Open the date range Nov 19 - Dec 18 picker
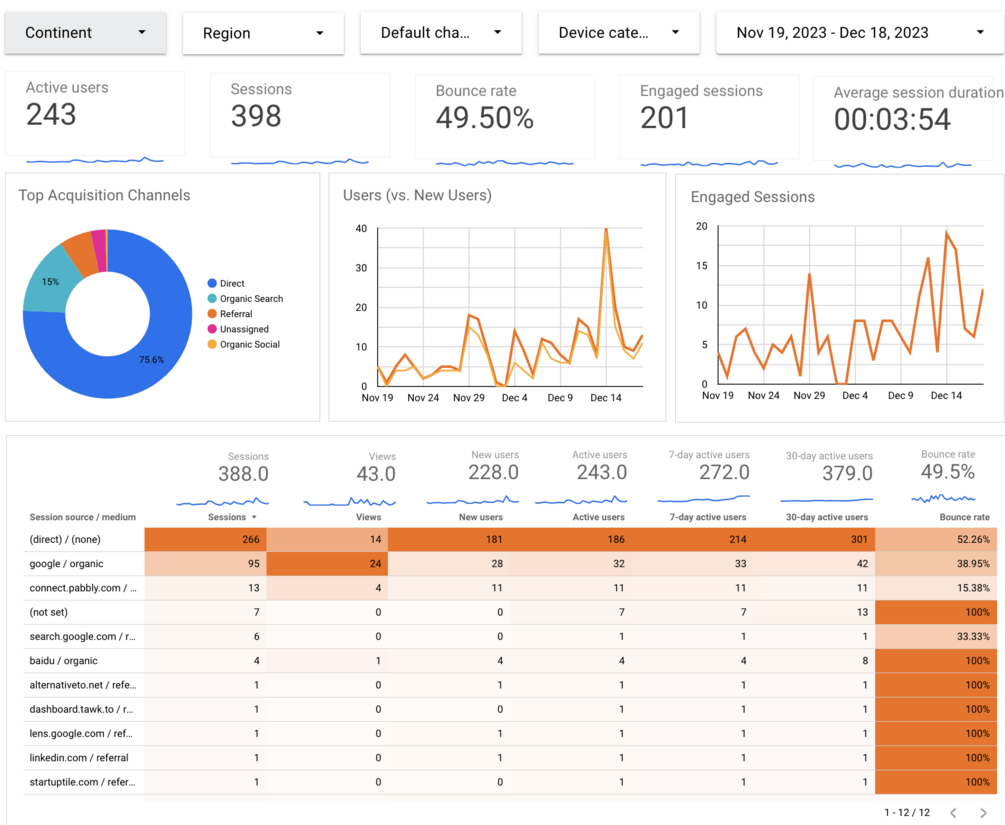The height and width of the screenshot is (825, 1005). 860,33
